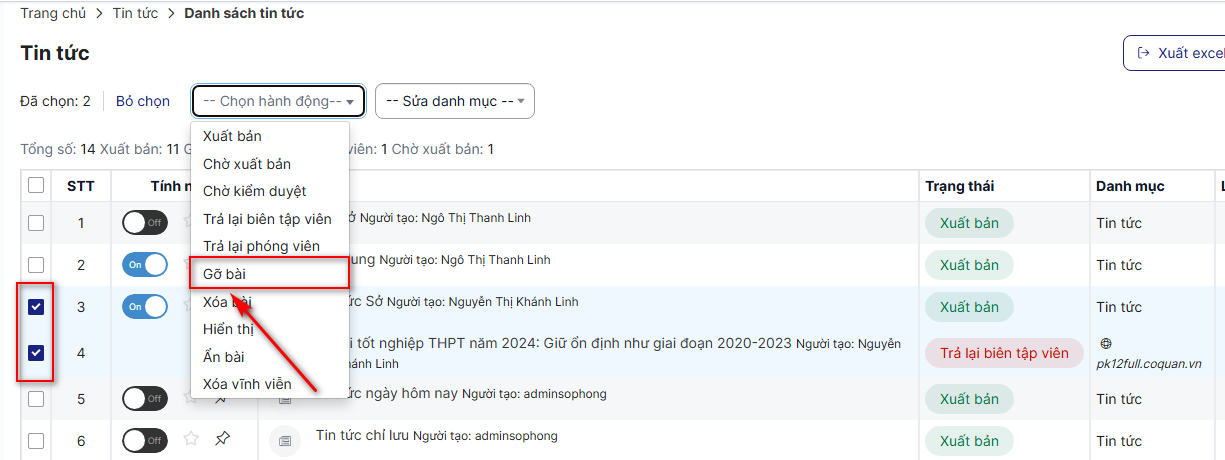Viewport: 1225px width, 460px height.
Task: Click the 'Trả lại biên tập viên' status badge
Action: pyautogui.click(x=1004, y=353)
